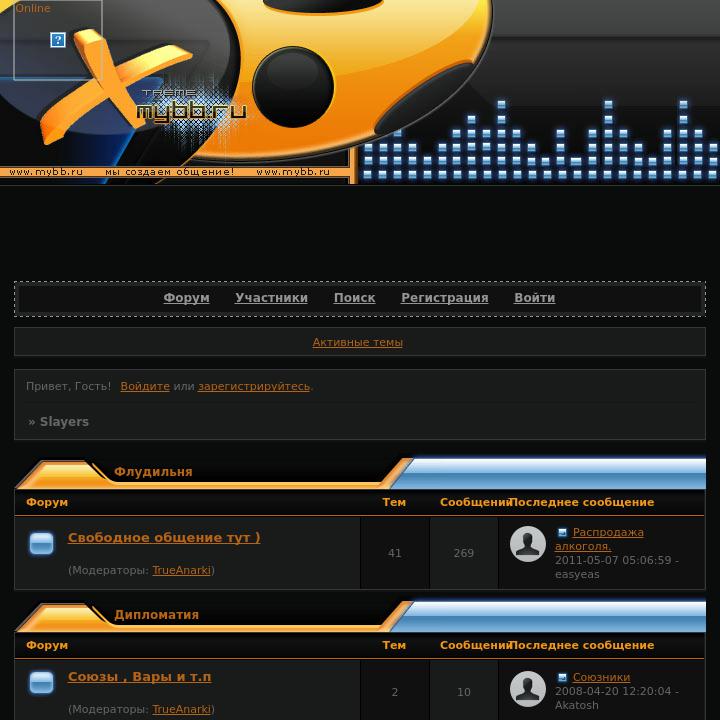Click the topic count 41
Screen dimensions: 720x720
(394, 553)
